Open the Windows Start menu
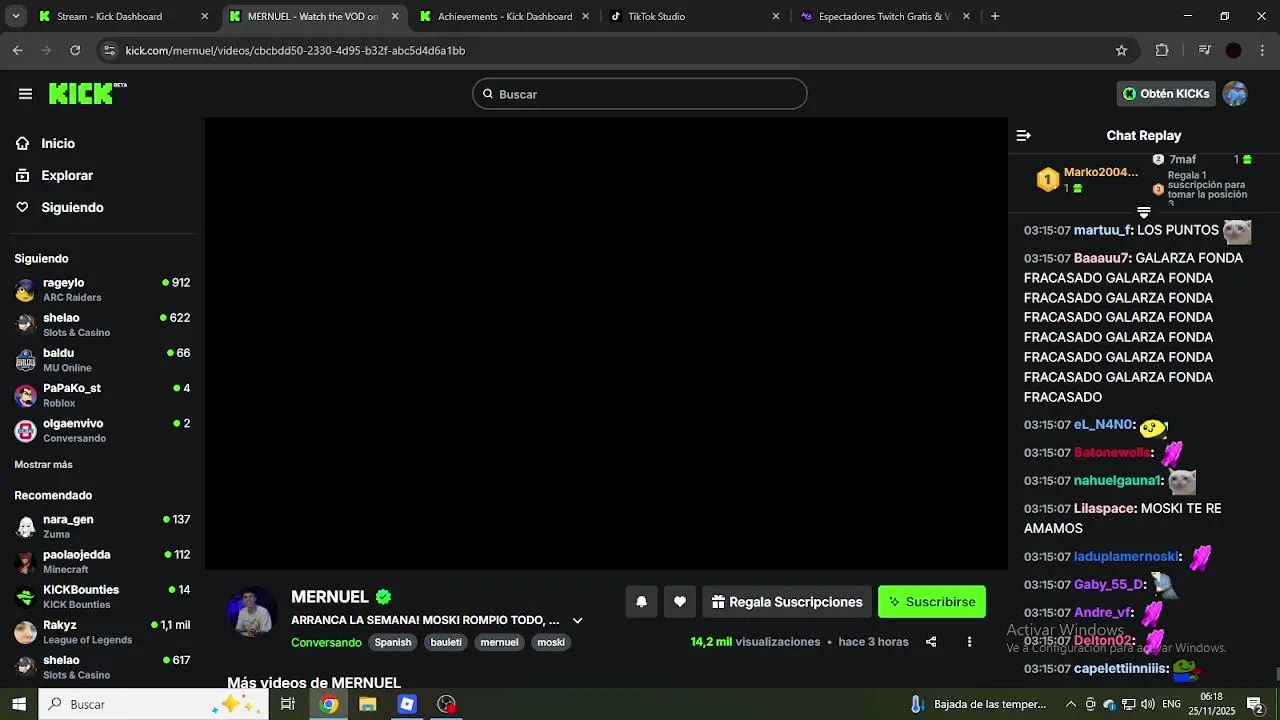Image resolution: width=1280 pixels, height=720 pixels. (19, 704)
